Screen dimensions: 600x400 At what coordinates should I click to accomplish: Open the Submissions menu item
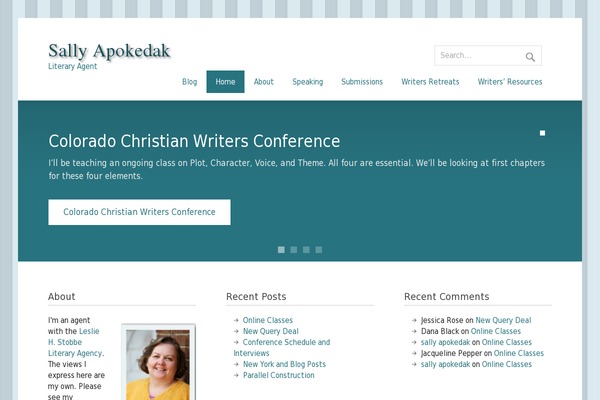click(362, 82)
